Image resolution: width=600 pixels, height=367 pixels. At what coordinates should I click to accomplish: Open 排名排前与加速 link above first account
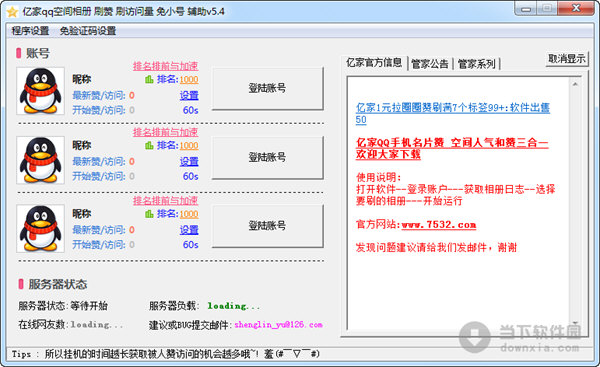pos(165,66)
